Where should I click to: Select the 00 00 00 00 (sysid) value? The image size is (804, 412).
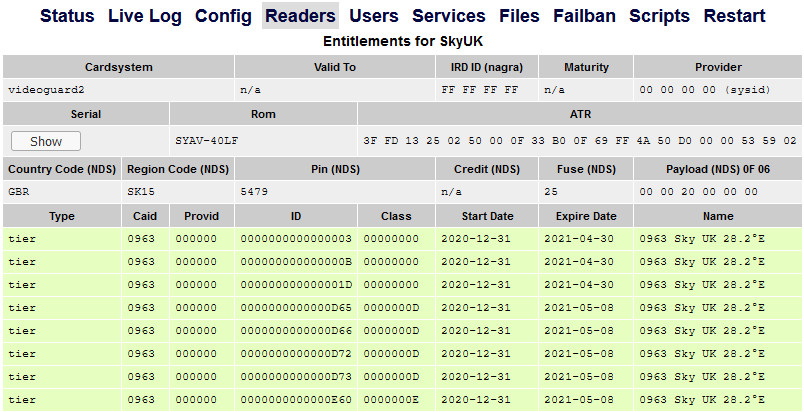705,90
